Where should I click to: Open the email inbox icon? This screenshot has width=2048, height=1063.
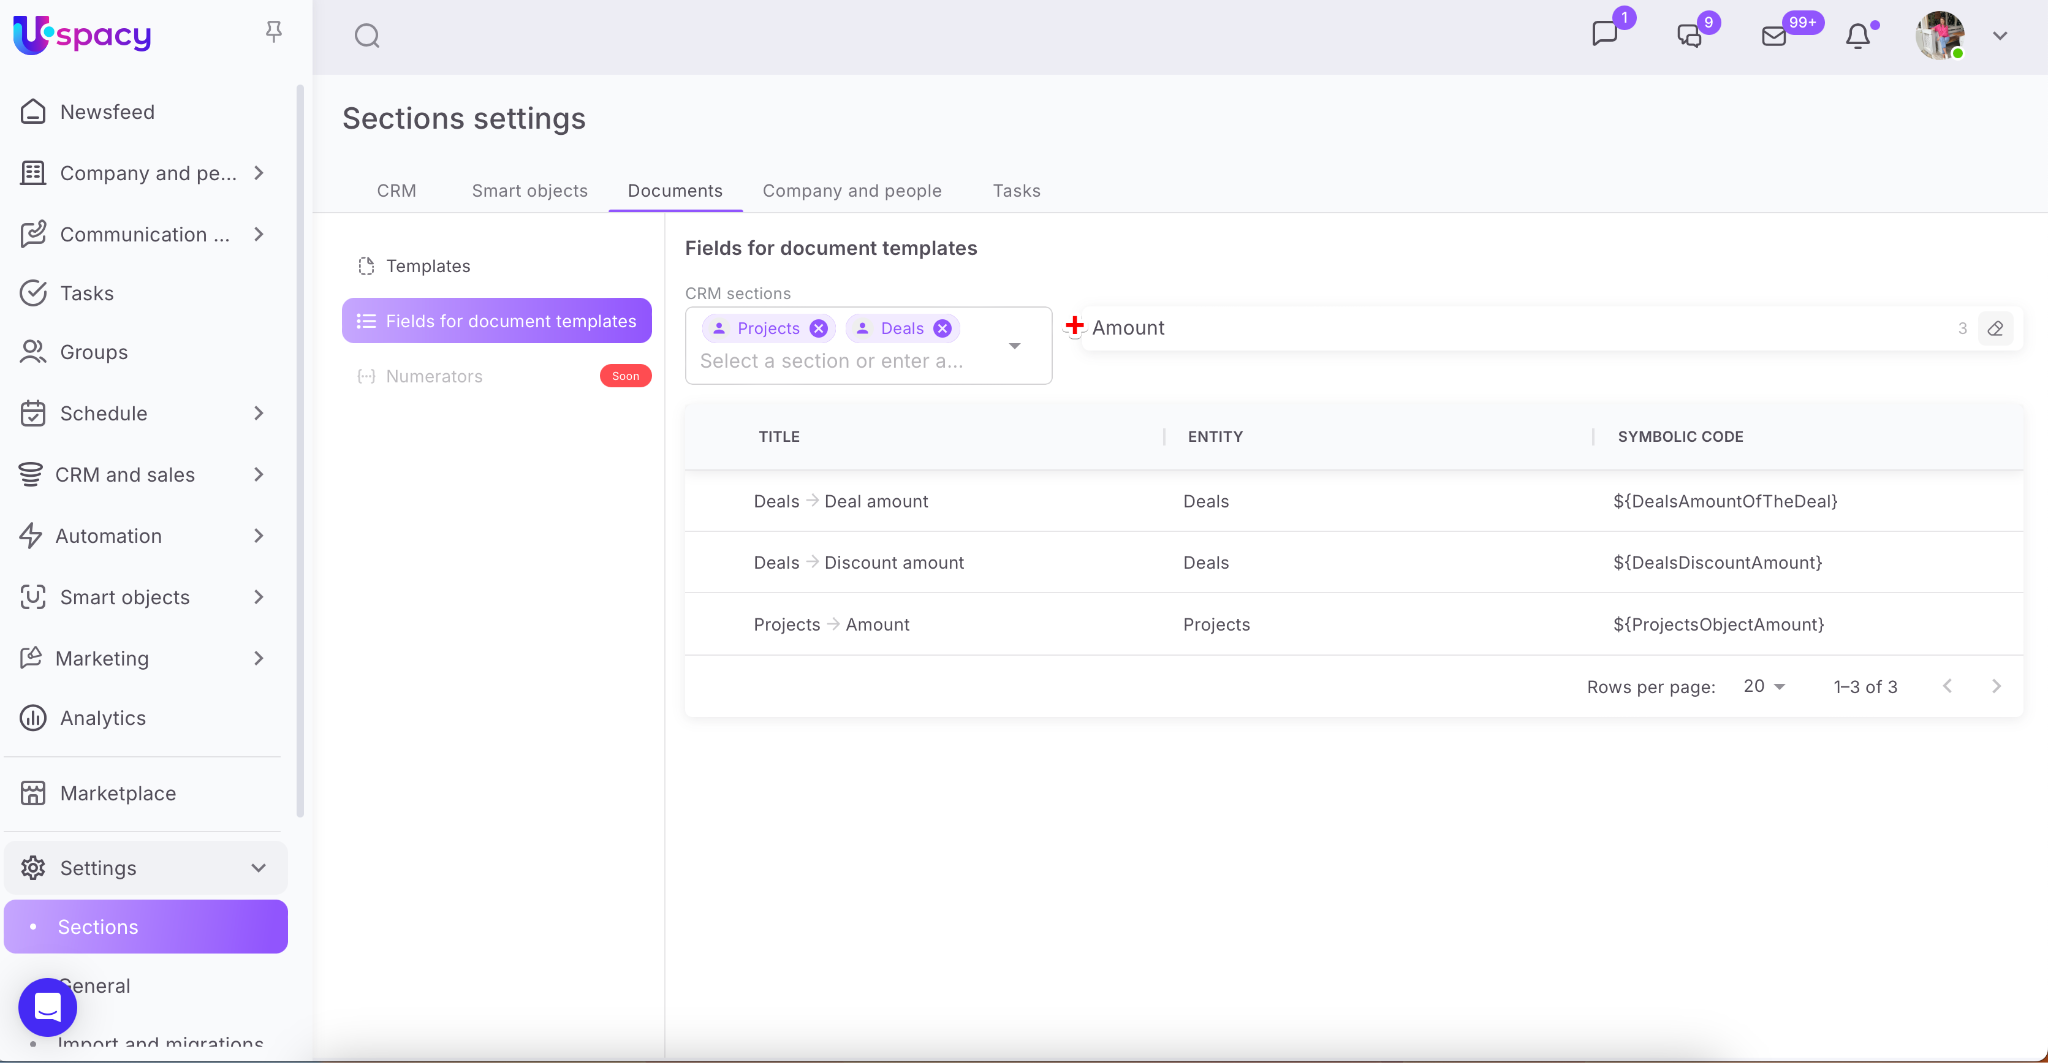tap(1774, 36)
